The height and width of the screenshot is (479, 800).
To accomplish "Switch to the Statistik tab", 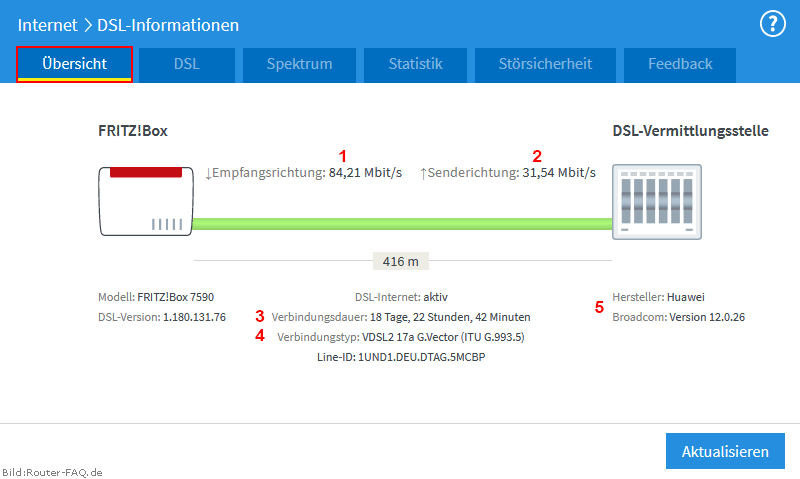I will click(415, 64).
